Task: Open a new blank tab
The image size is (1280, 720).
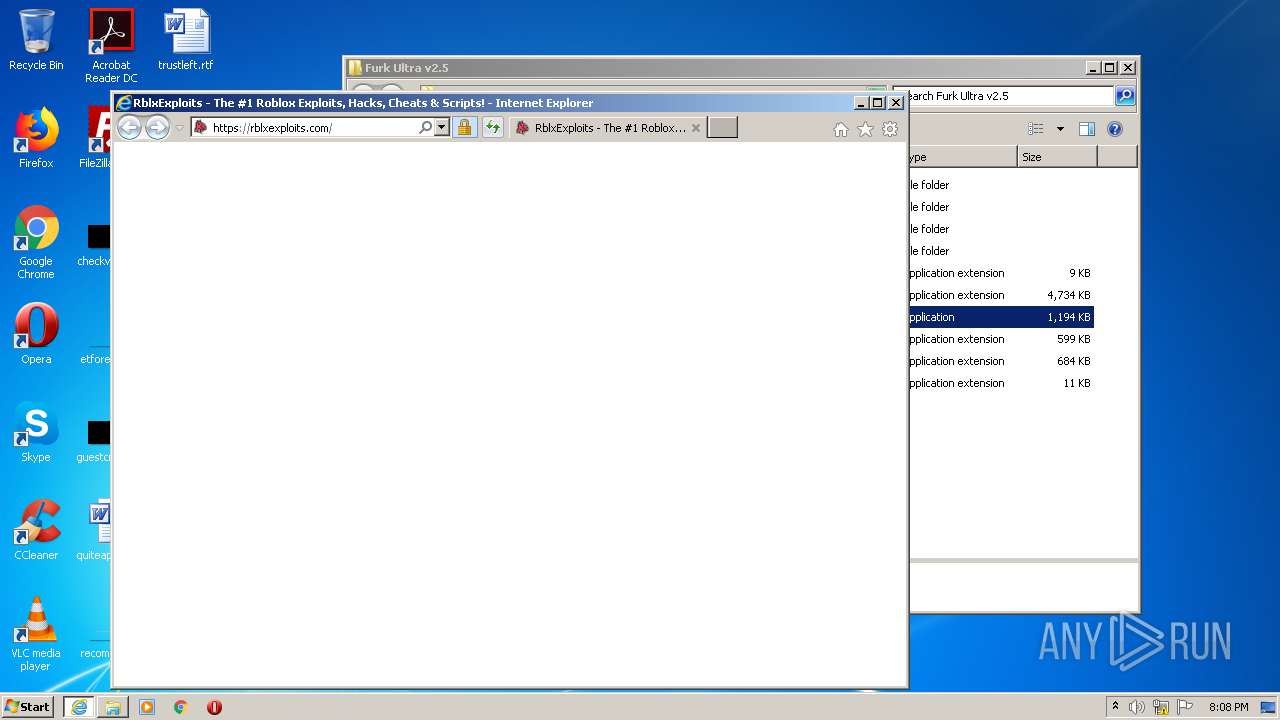Action: click(723, 127)
